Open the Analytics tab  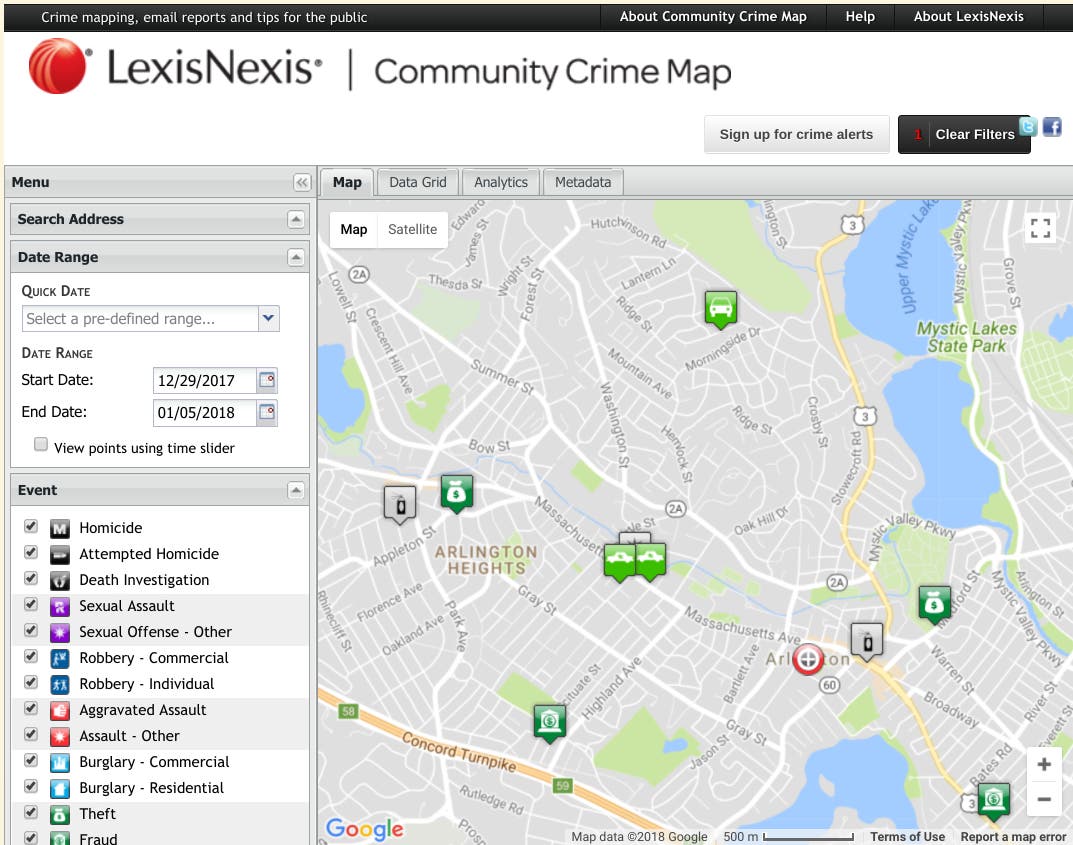click(x=500, y=182)
